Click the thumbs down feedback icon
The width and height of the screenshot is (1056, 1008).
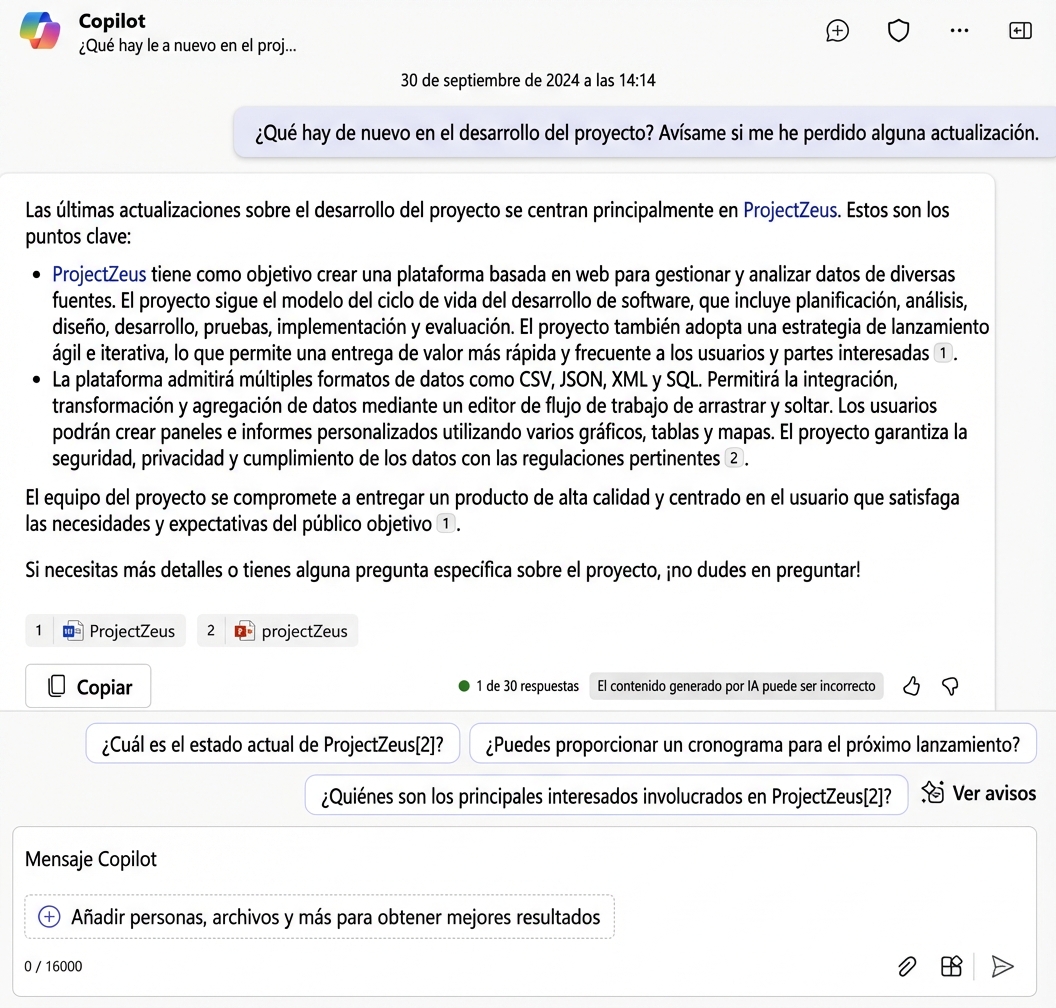tap(951, 686)
